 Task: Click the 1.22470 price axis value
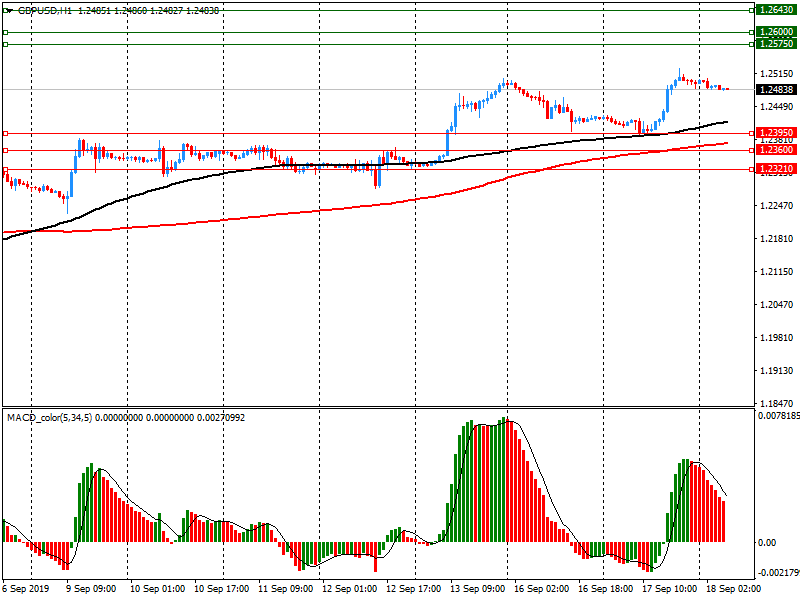pos(777,206)
